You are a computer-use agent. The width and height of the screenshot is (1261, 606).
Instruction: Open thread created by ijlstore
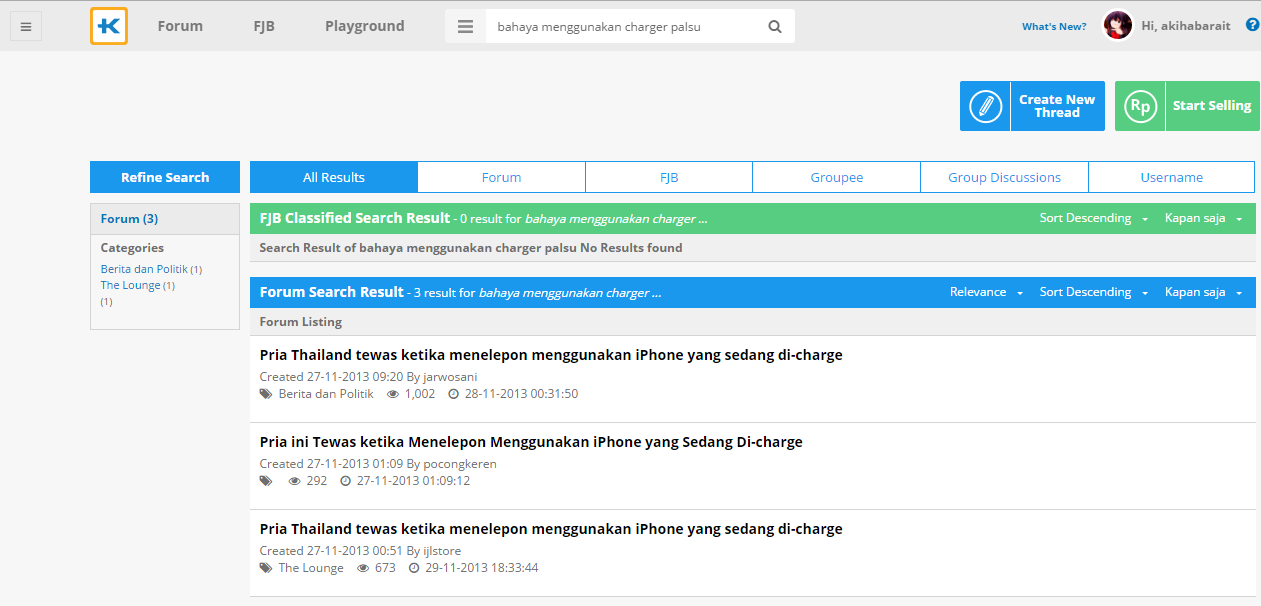[551, 529]
